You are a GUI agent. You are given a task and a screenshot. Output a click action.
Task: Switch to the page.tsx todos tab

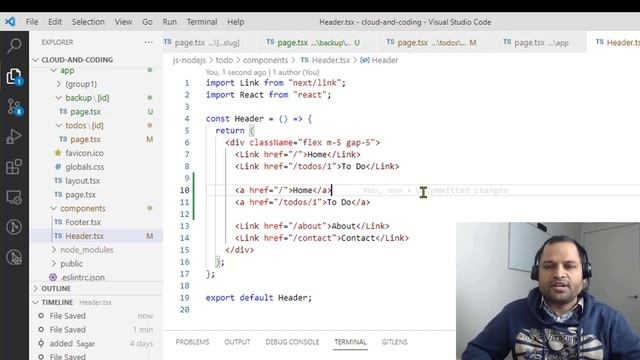pyautogui.click(x=433, y=42)
